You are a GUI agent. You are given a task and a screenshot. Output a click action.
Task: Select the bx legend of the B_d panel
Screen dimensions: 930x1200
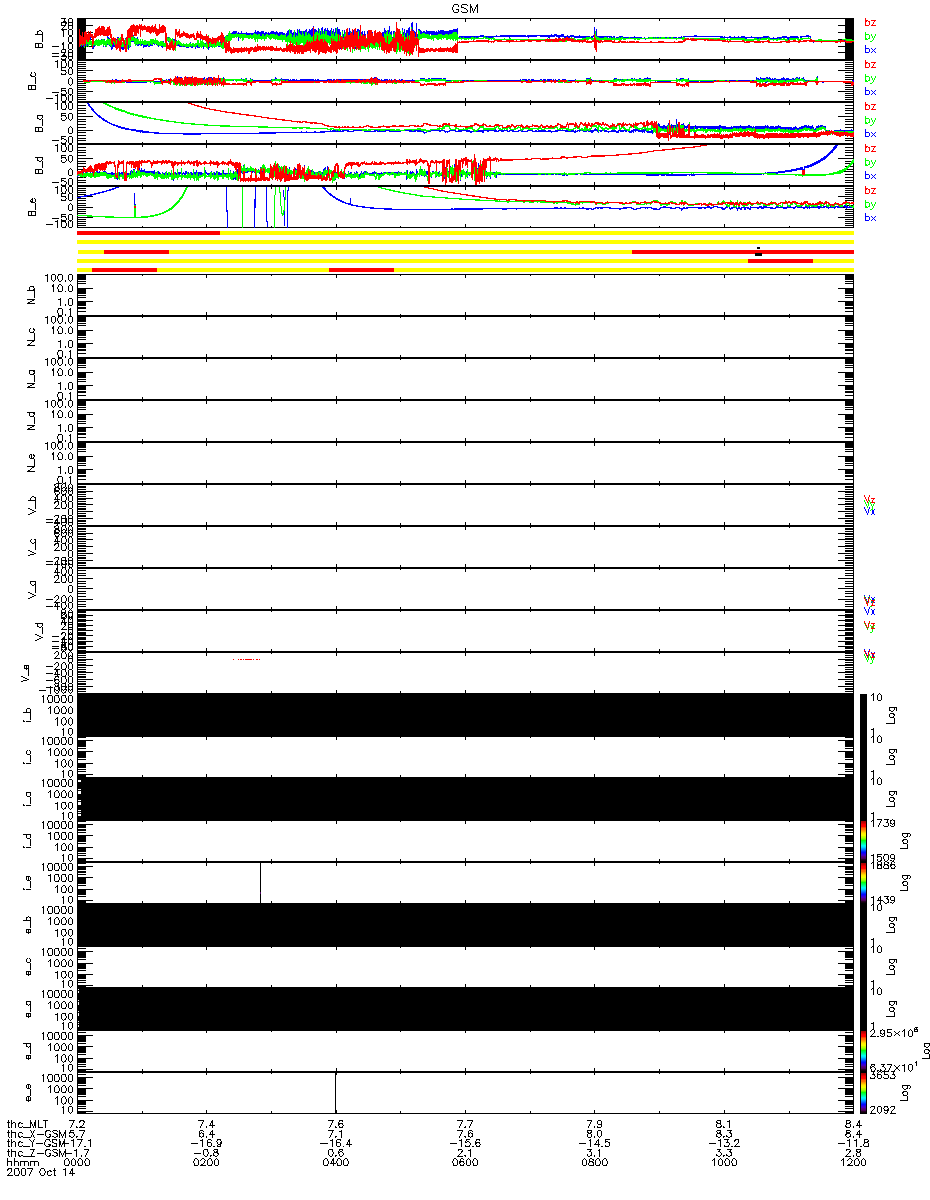[x=870, y=175]
